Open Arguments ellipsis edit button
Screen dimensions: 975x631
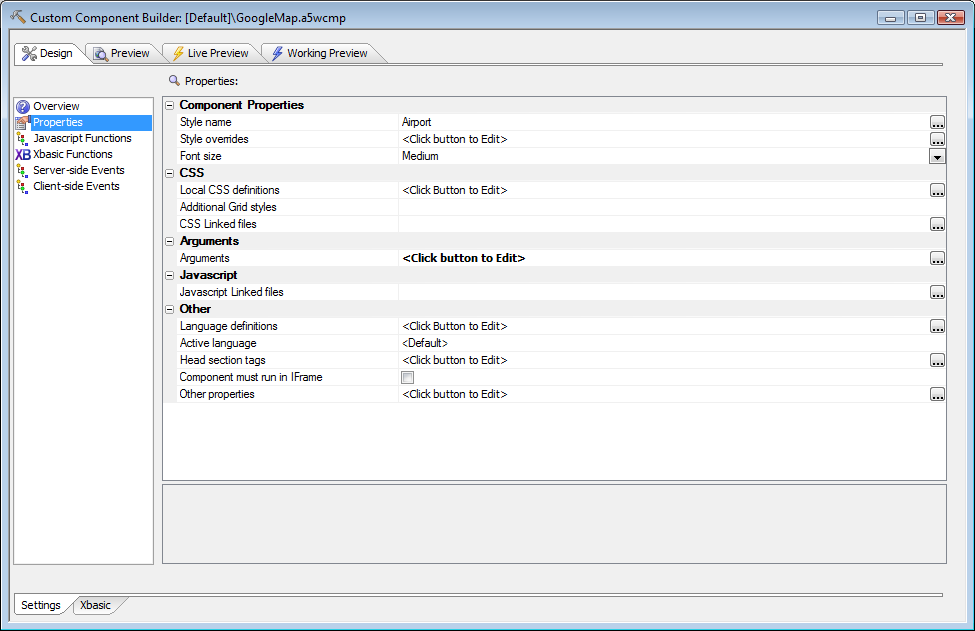[x=937, y=259]
